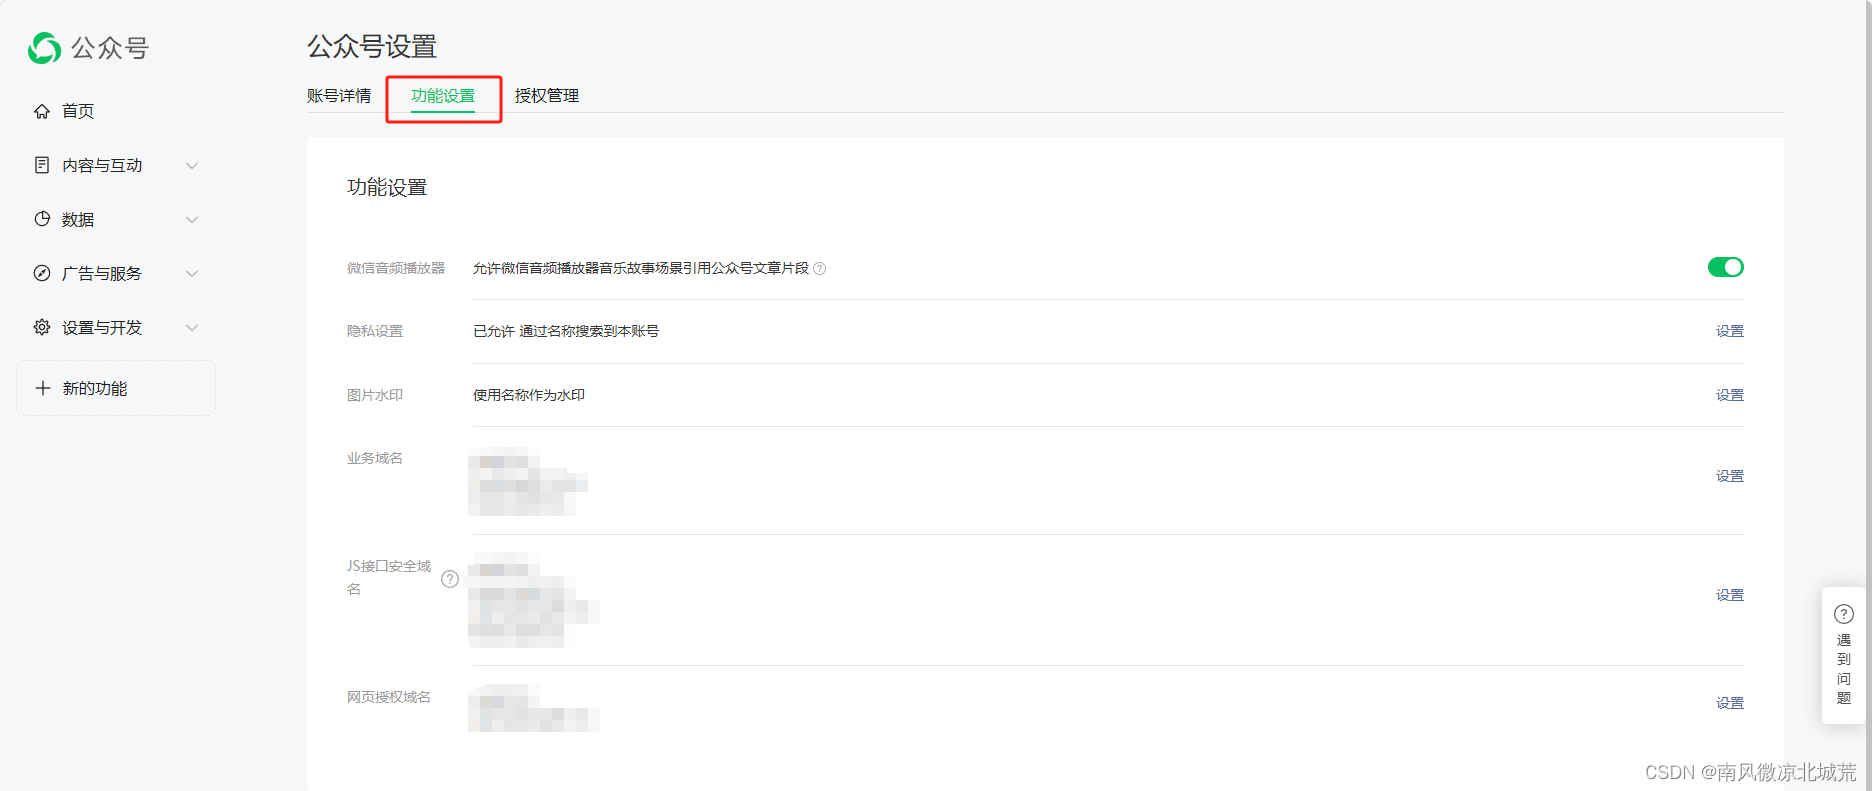Screen dimensions: 1872x791
Task: Click the document icon beside 内容与互动
Action: [x=42, y=165]
